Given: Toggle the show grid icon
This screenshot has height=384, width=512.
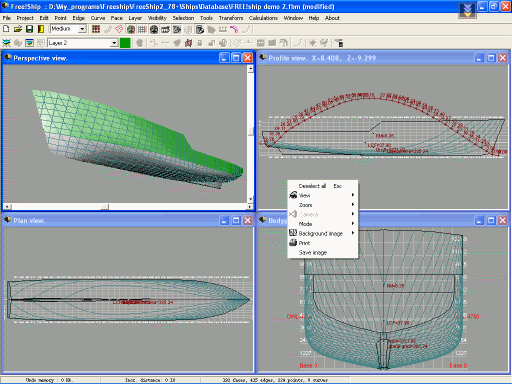Looking at the screenshot, I should click(x=142, y=29).
